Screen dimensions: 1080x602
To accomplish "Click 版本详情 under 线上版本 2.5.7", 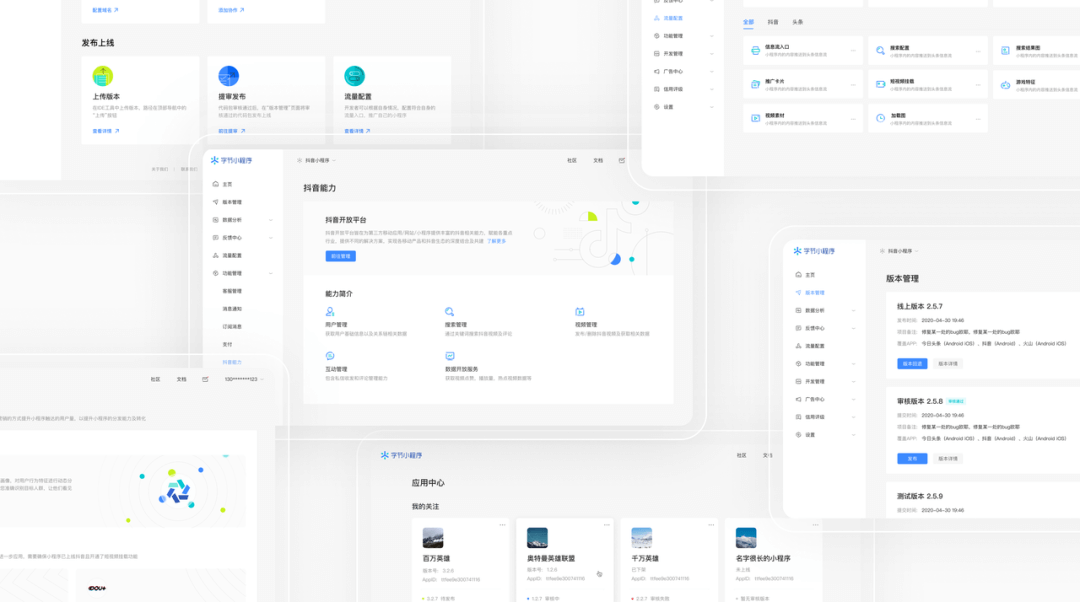I will [948, 364].
